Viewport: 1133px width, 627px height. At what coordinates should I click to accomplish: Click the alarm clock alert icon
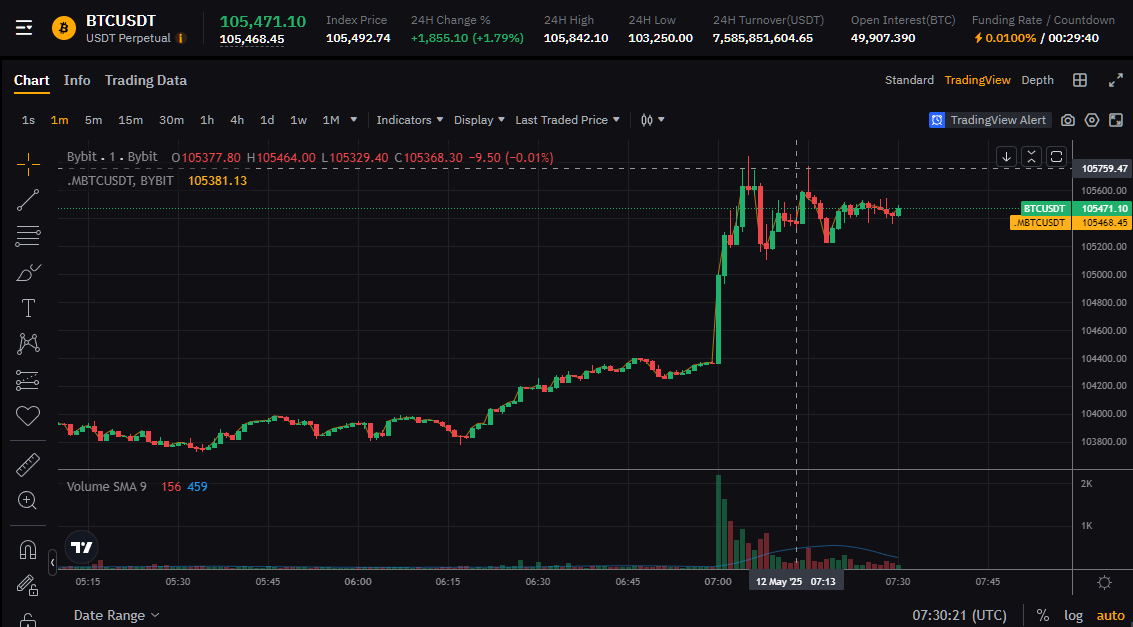click(x=937, y=120)
